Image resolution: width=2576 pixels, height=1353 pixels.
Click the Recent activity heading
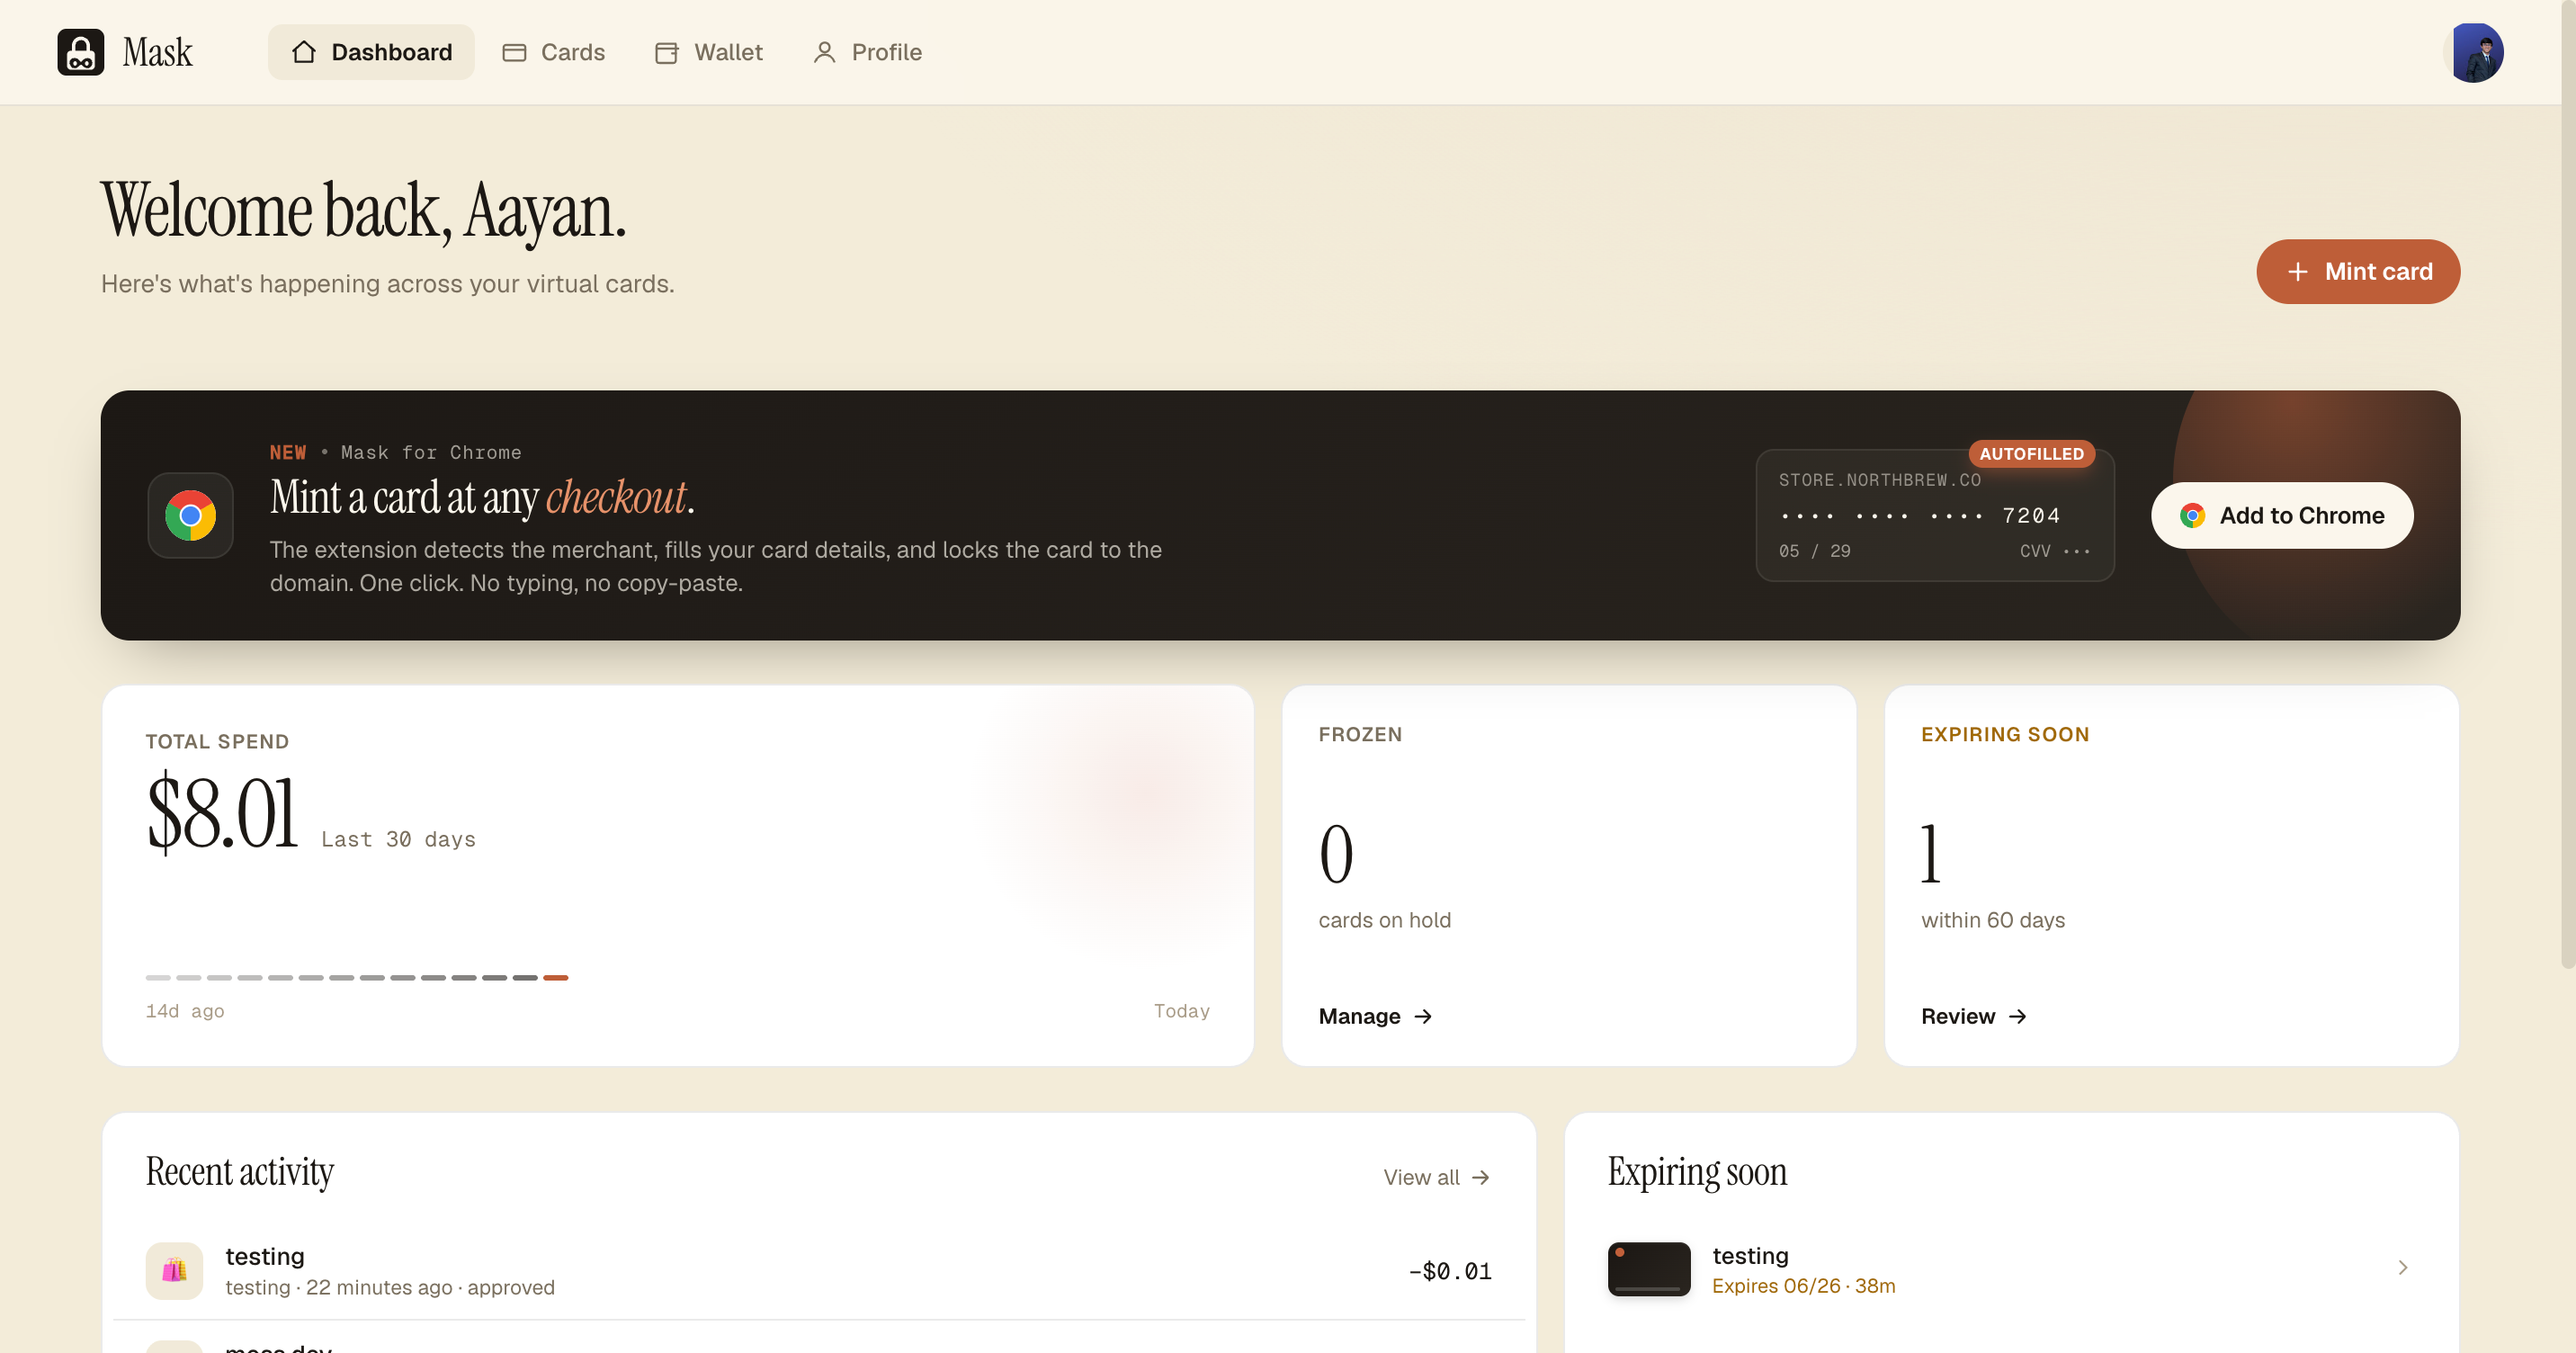pyautogui.click(x=240, y=1172)
